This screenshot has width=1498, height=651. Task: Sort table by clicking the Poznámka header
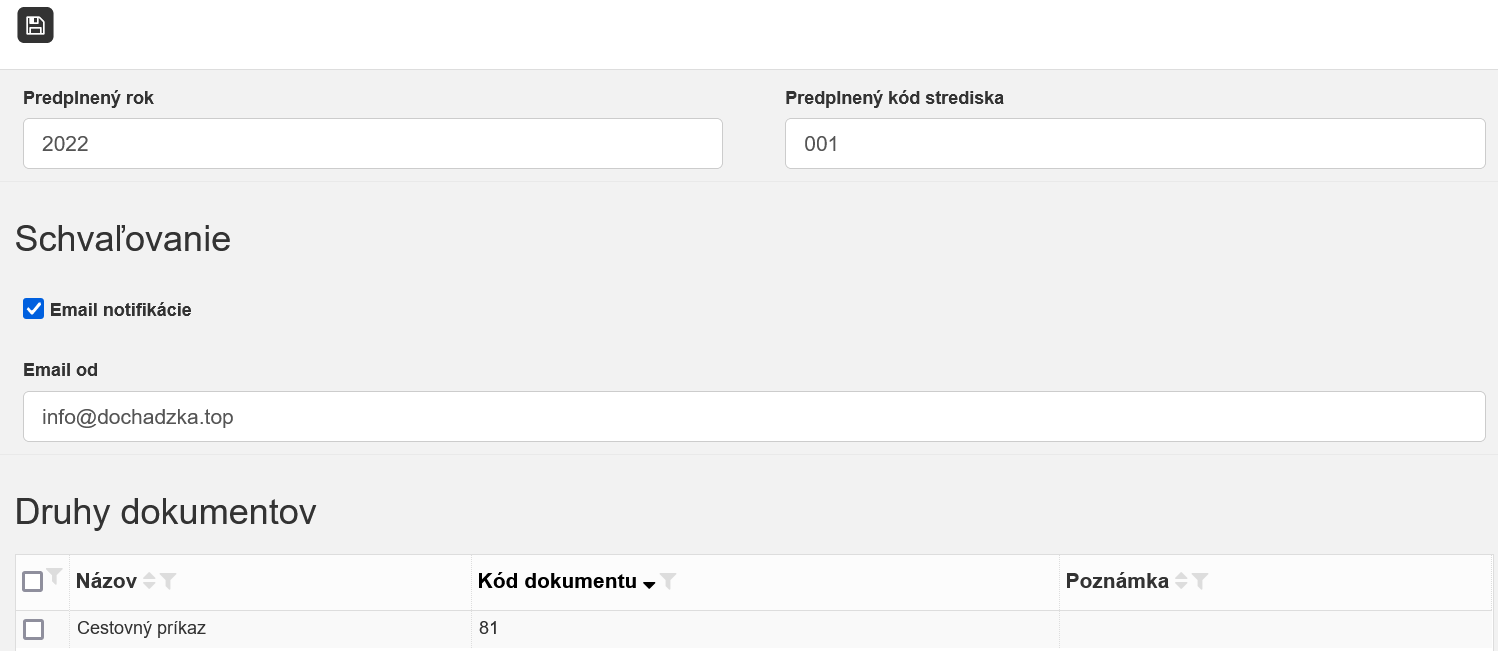1117,580
